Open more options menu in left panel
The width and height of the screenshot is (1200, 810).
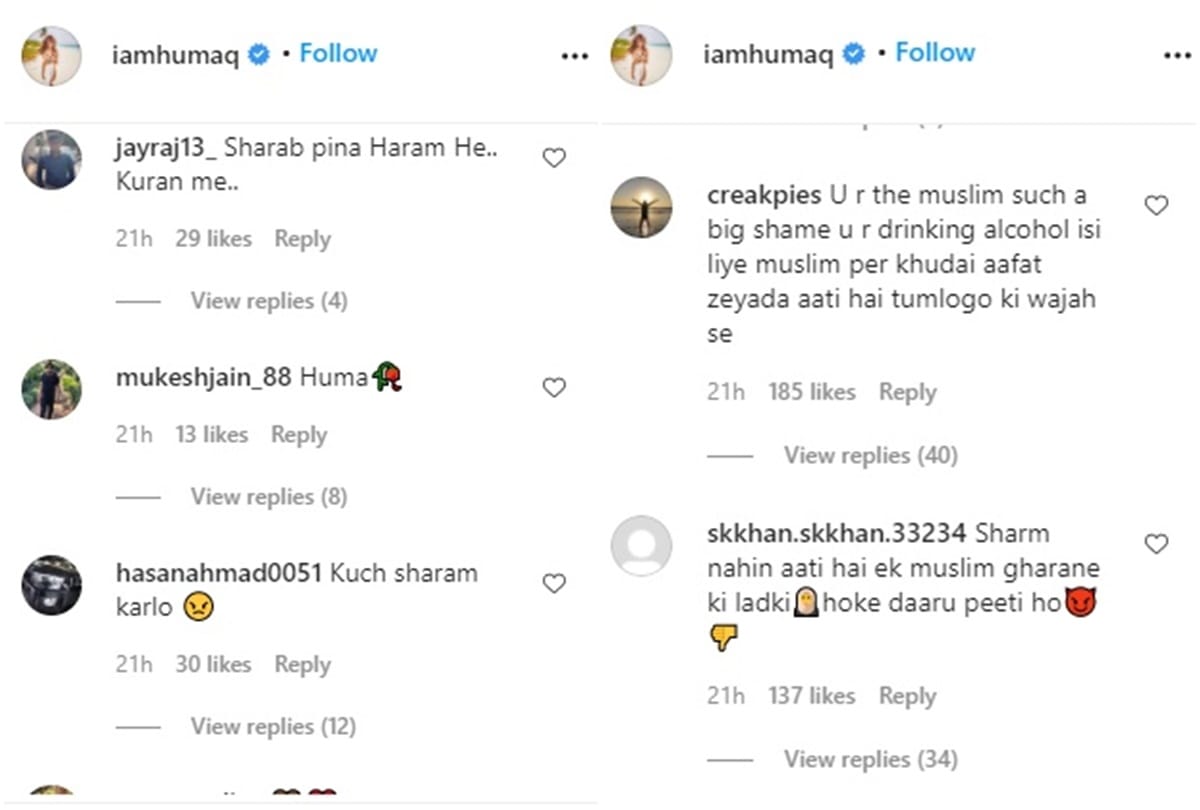pos(574,57)
